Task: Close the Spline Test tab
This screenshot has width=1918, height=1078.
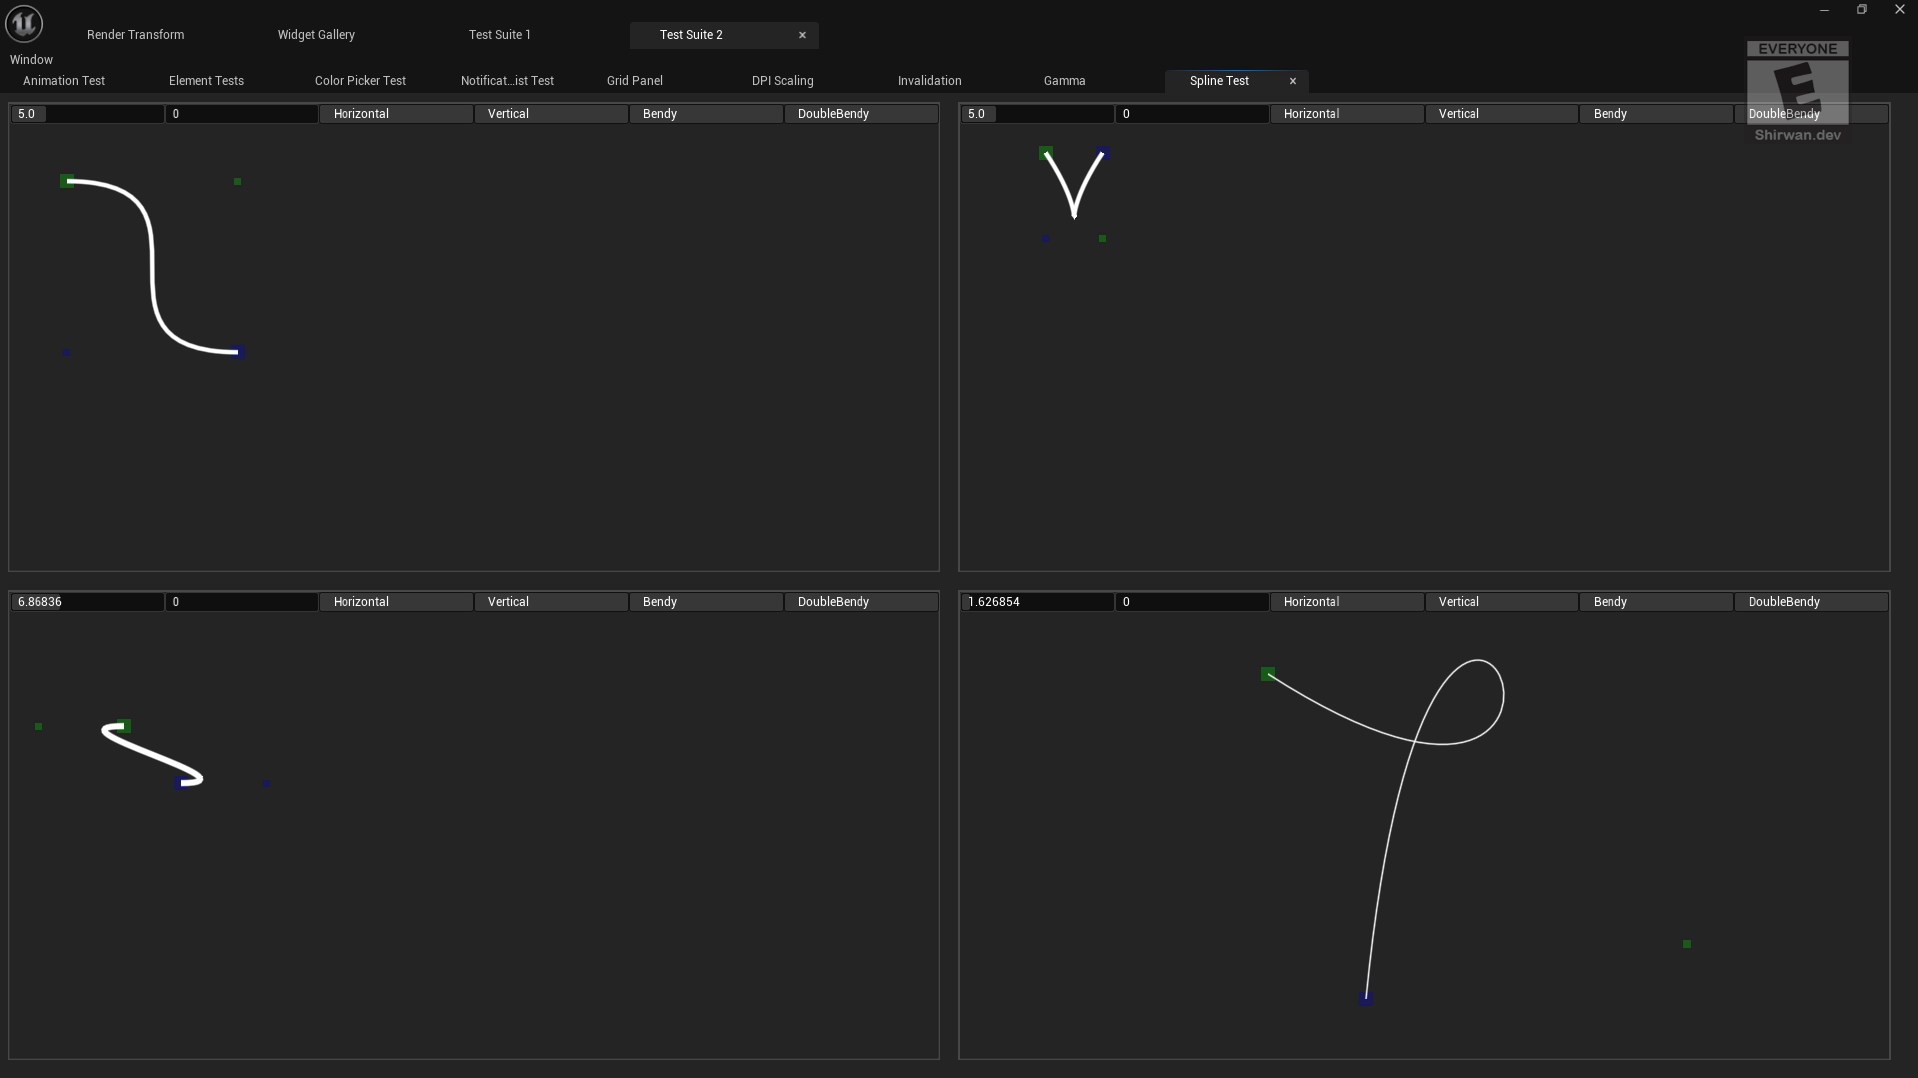Action: click(1293, 81)
